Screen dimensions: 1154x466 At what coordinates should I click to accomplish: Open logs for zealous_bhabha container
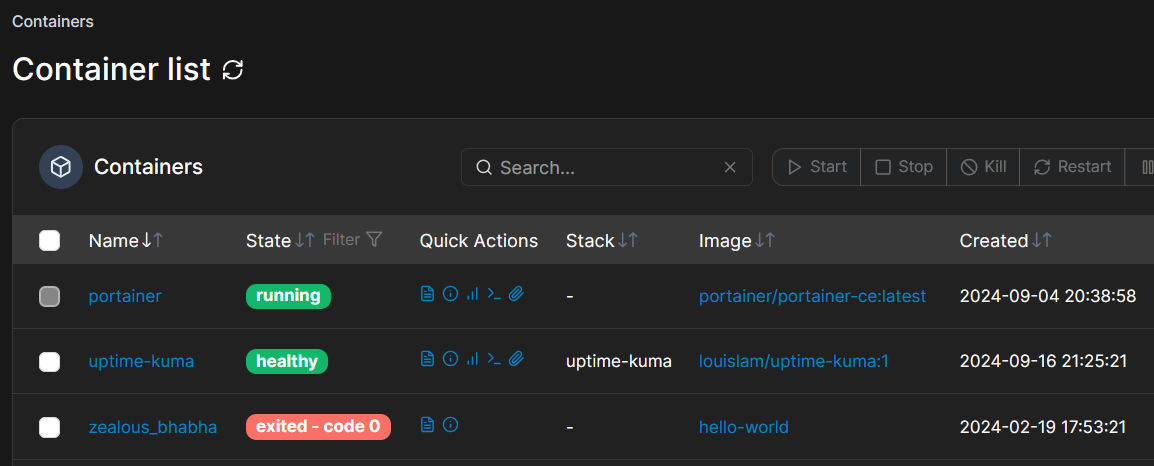427,425
